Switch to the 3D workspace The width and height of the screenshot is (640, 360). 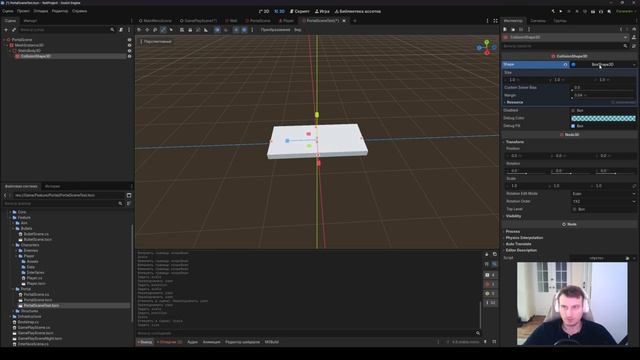pyautogui.click(x=280, y=11)
